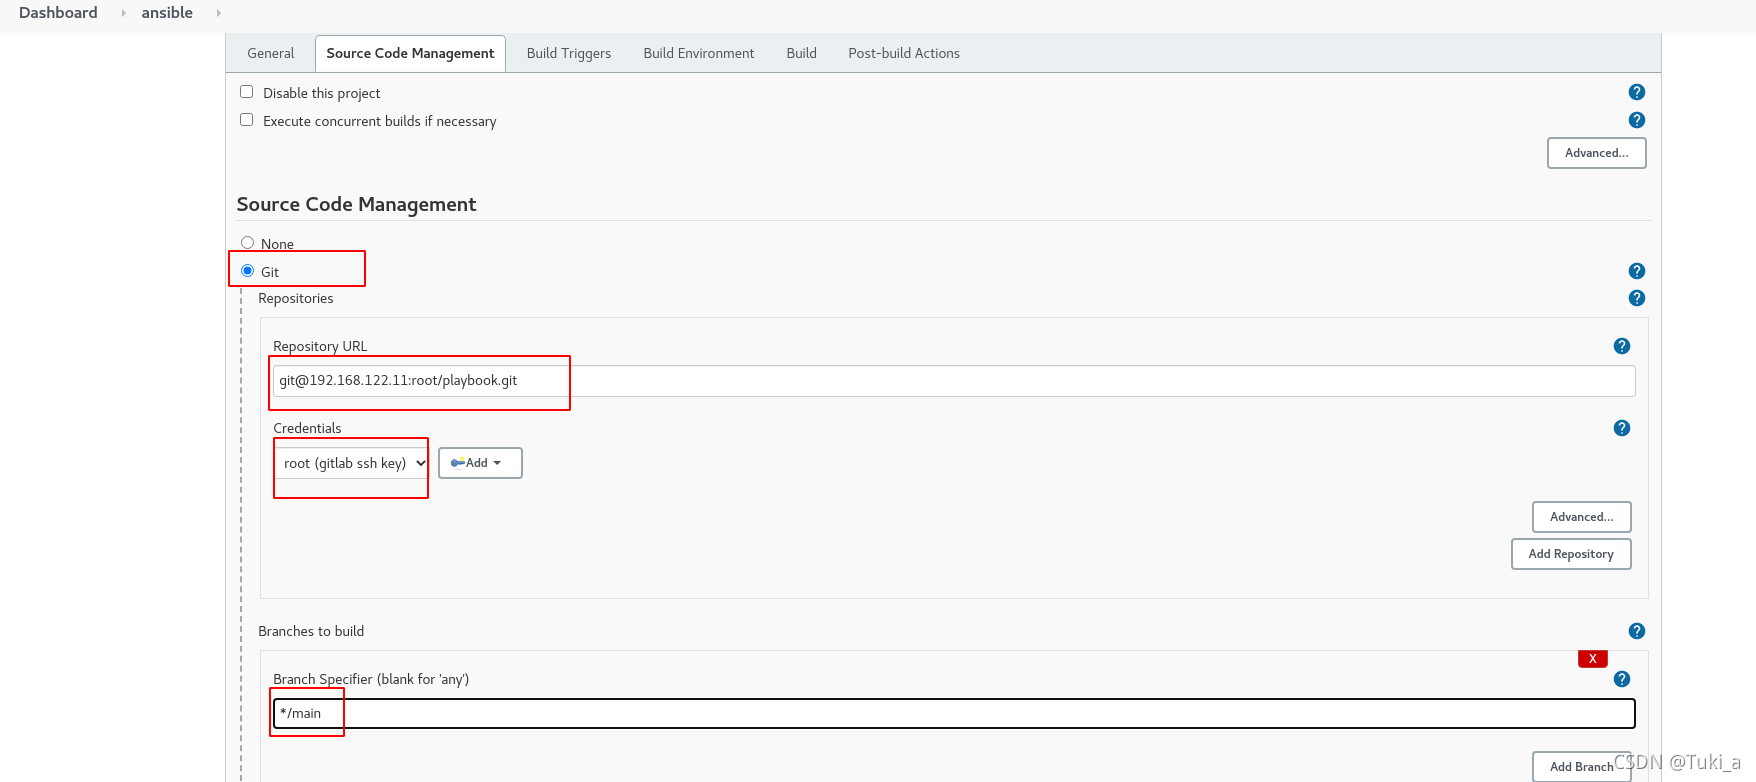Focus Branch Specifier input with */main

point(954,713)
